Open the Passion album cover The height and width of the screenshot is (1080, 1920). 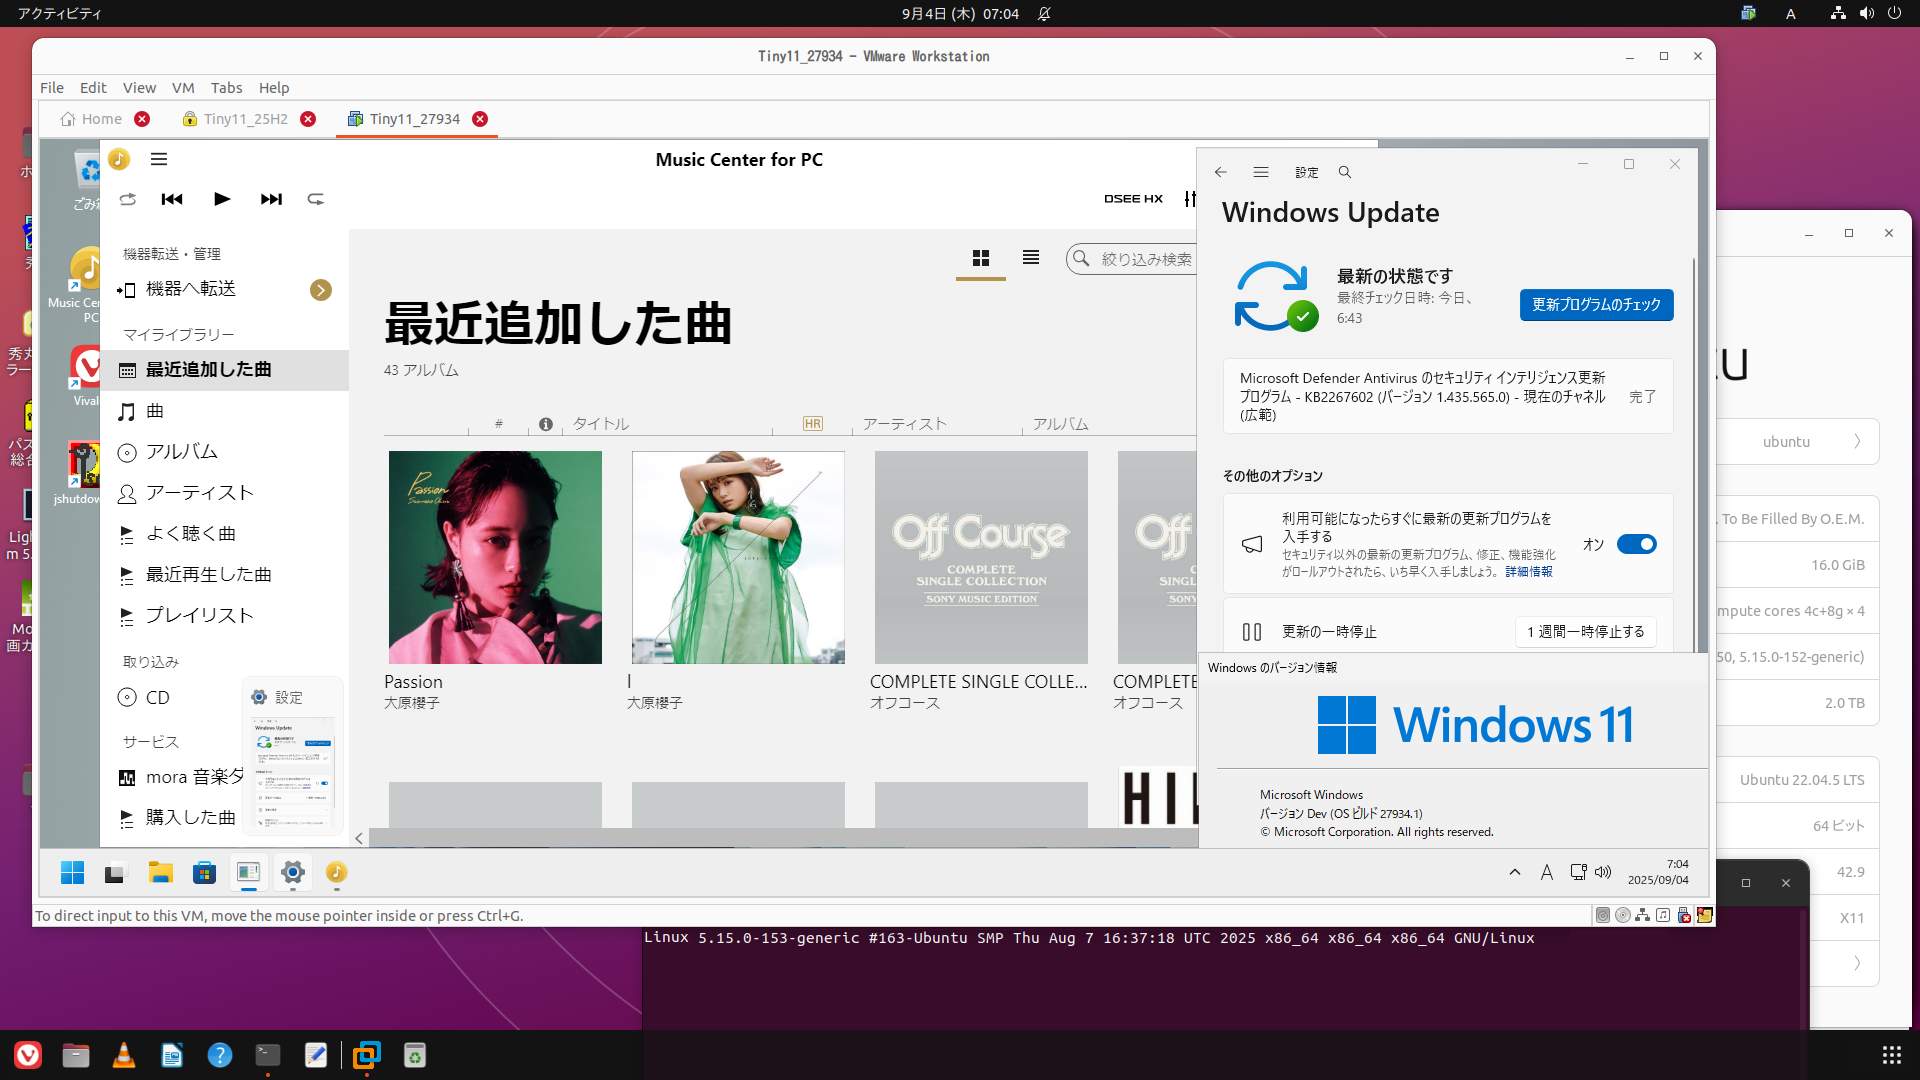495,557
